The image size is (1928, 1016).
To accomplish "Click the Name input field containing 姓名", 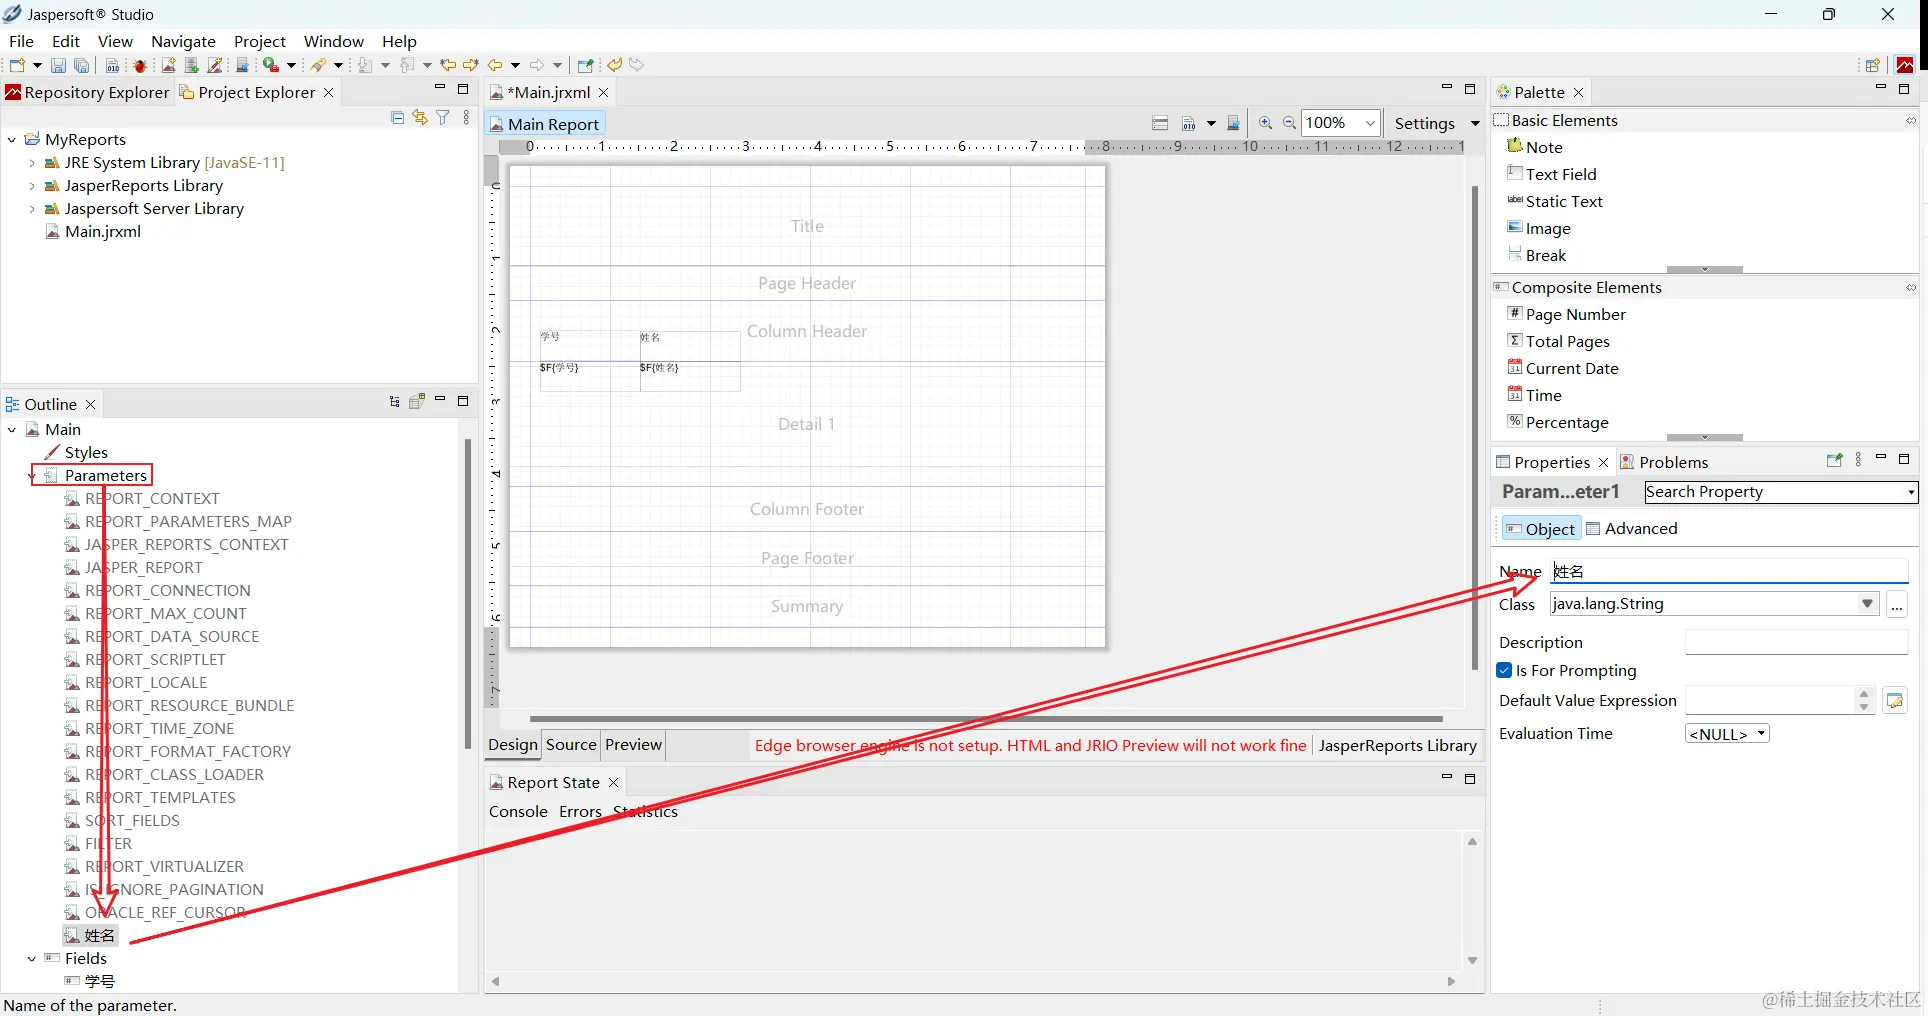I will pos(1729,571).
